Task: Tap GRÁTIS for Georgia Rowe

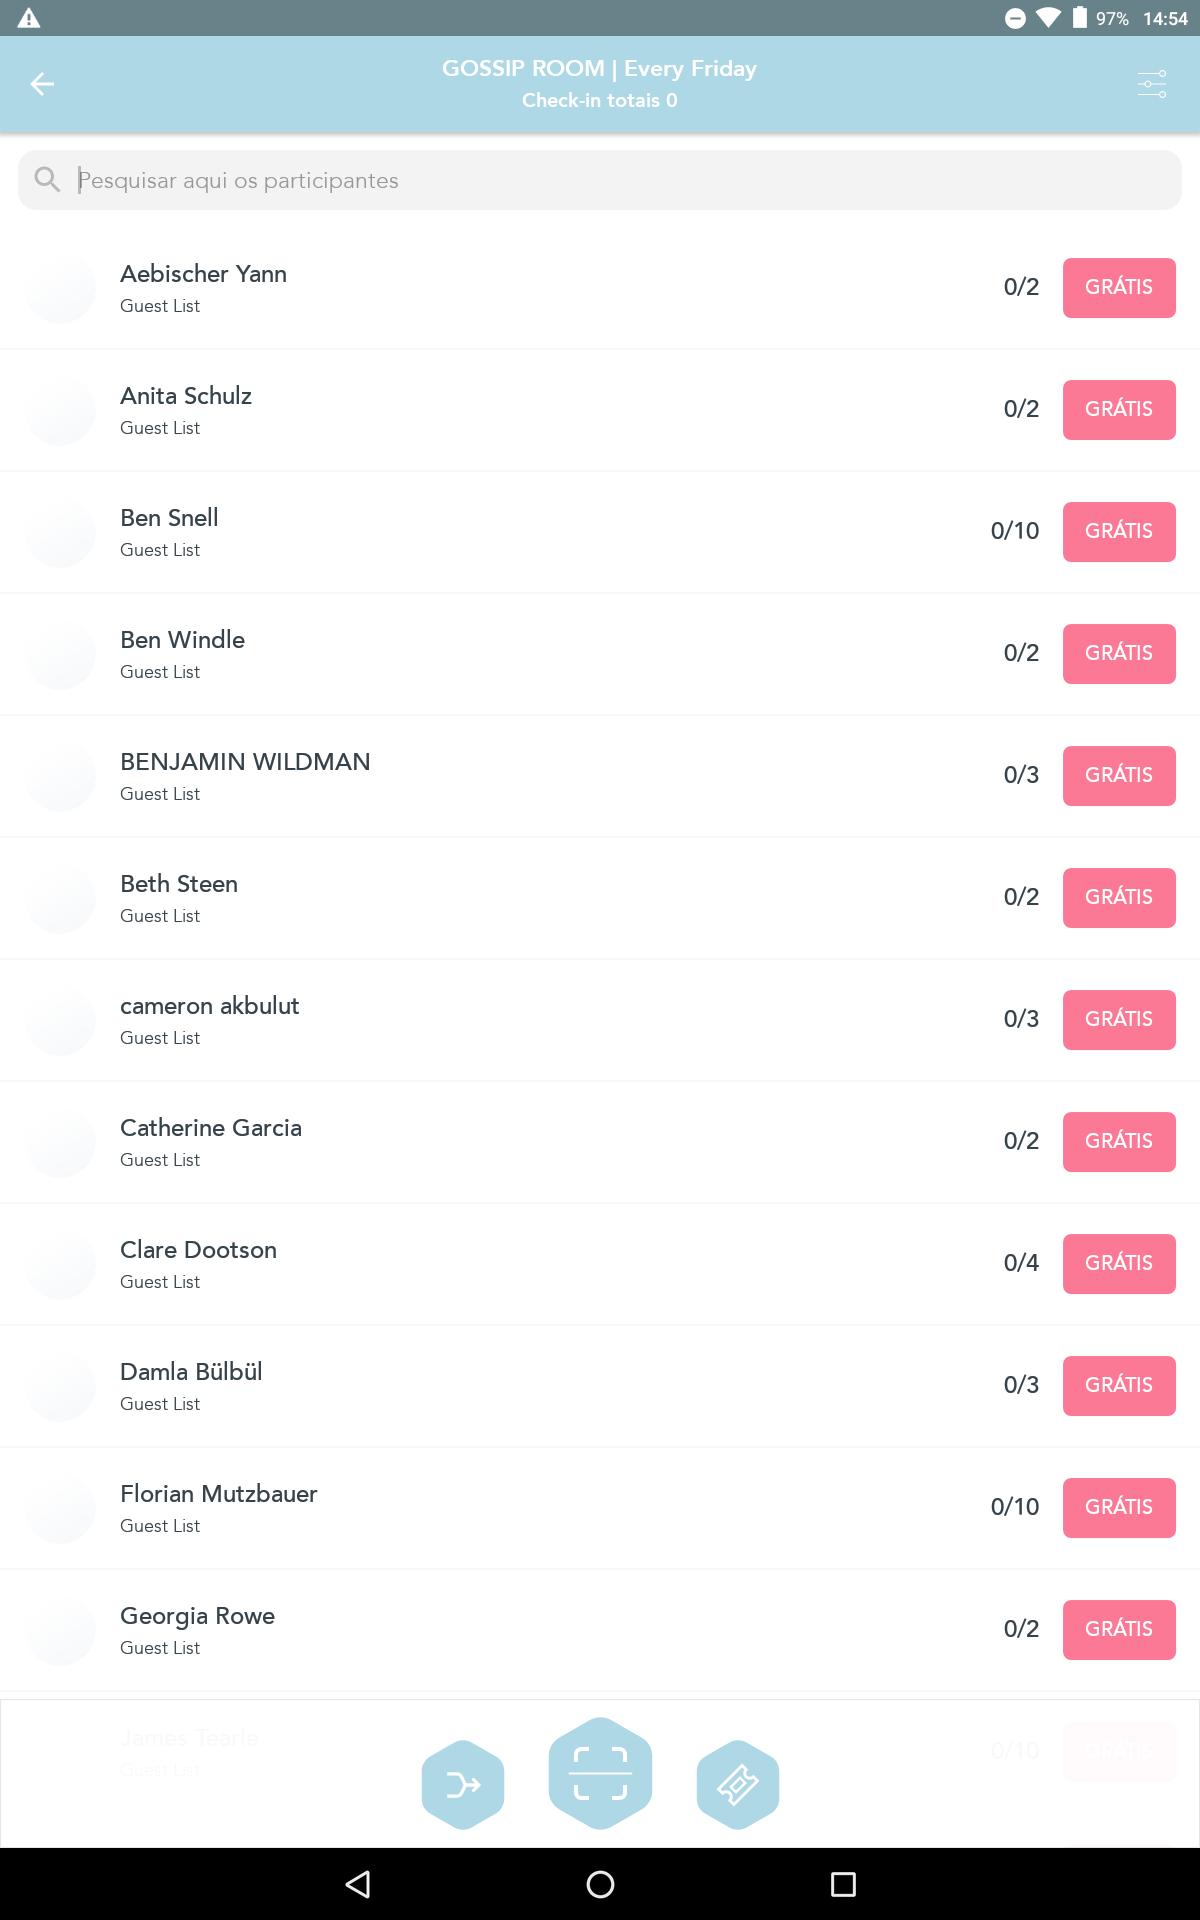Action: (x=1118, y=1630)
